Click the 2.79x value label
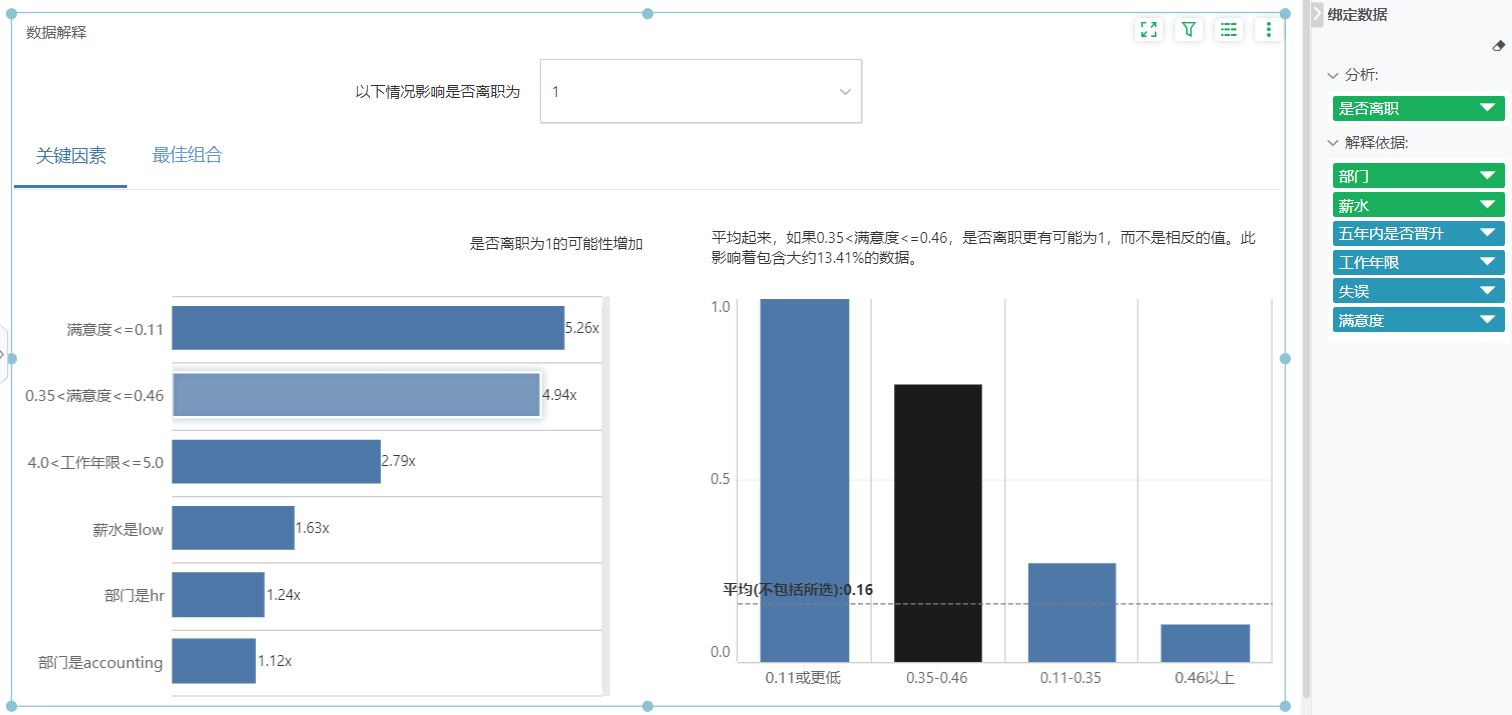 [398, 461]
